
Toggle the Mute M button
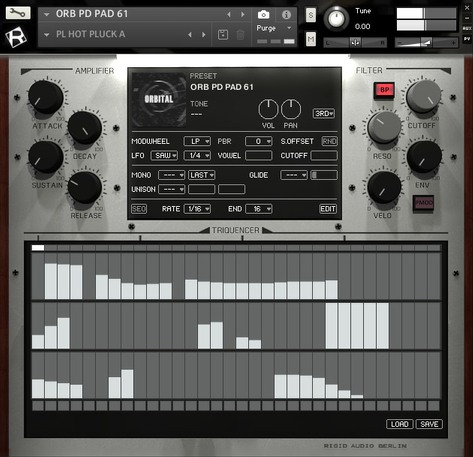click(311, 39)
